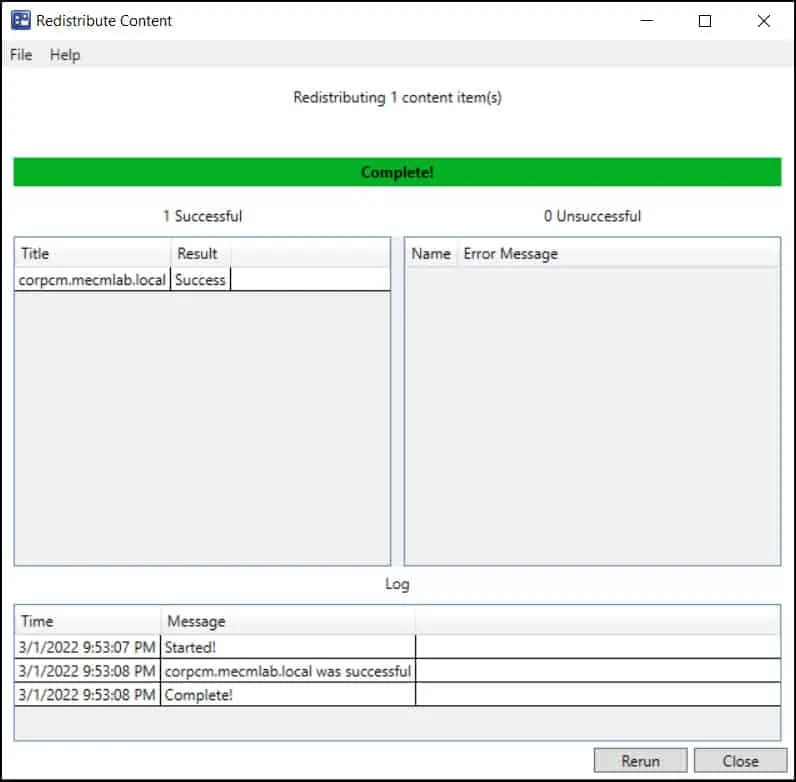Close the window with the title bar X

pyautogui.click(x=764, y=21)
